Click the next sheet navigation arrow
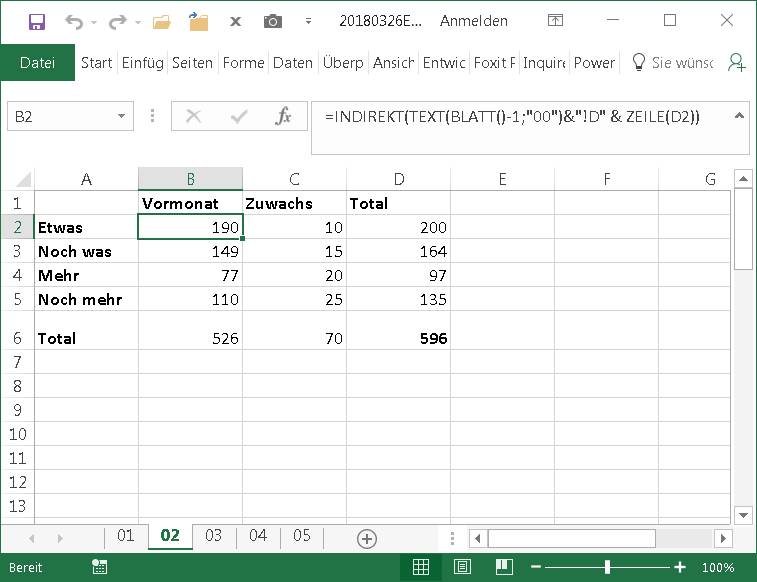The width and height of the screenshot is (757, 582). point(60,538)
